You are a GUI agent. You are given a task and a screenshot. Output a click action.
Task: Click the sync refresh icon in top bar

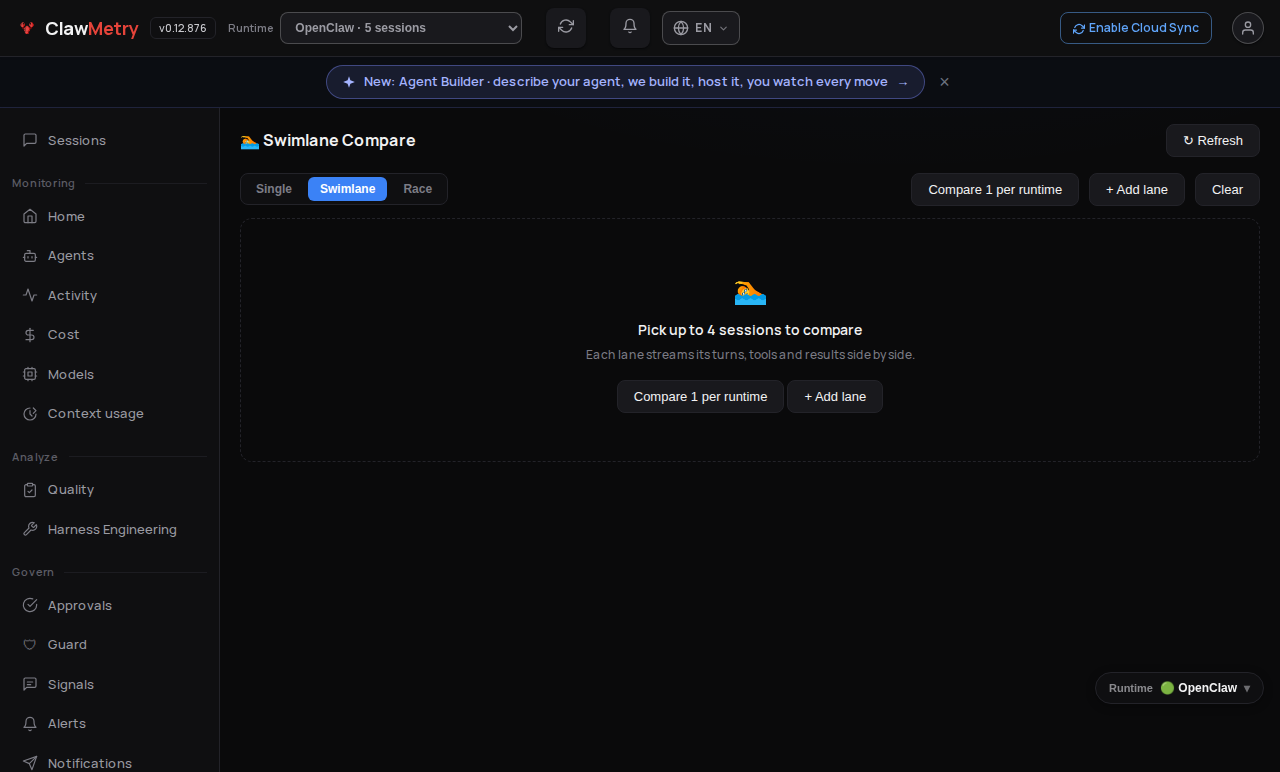[566, 27]
